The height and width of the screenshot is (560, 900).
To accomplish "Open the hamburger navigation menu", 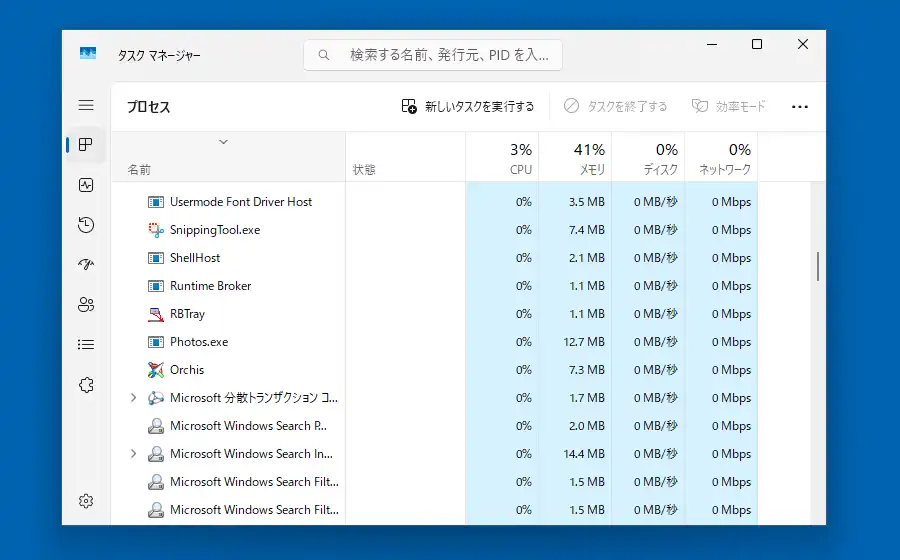I will 86,105.
